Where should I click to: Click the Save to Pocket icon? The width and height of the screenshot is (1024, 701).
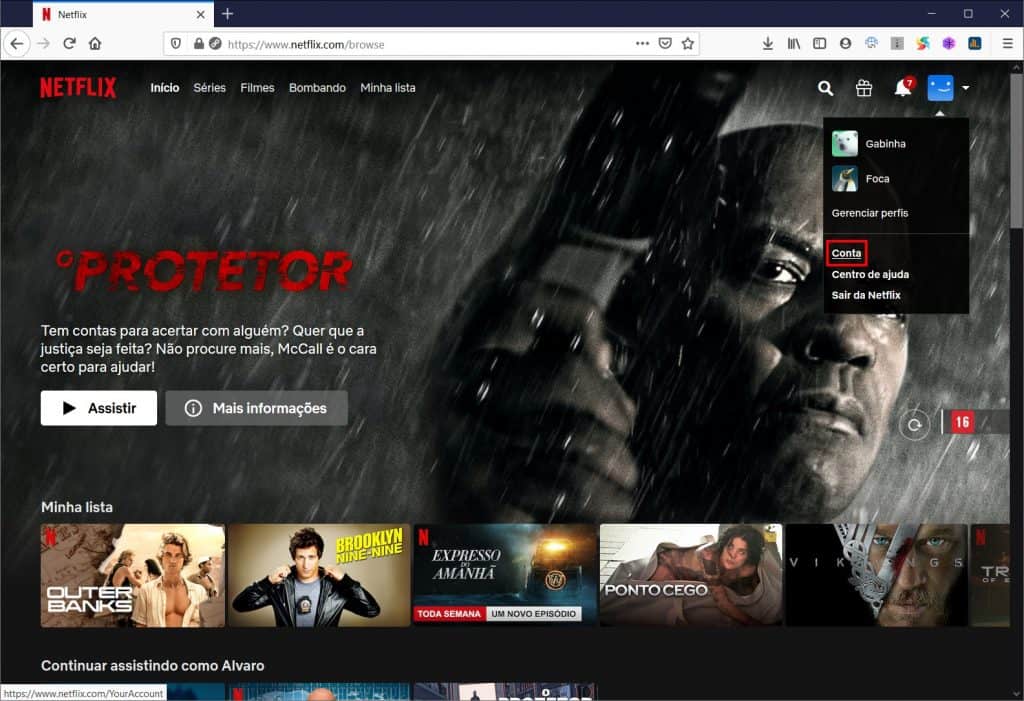click(x=665, y=44)
